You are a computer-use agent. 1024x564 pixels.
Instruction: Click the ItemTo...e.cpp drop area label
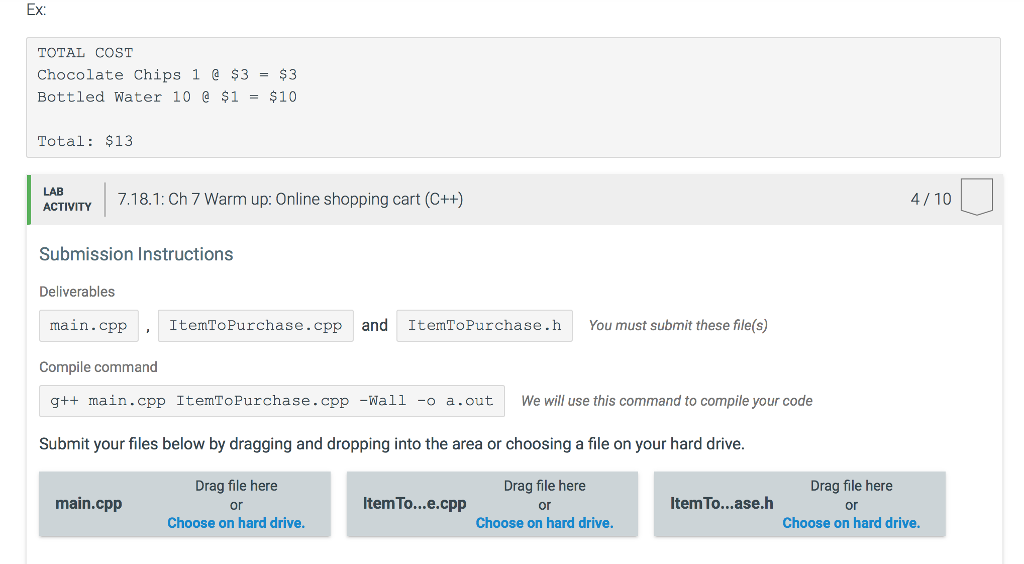[x=415, y=504]
